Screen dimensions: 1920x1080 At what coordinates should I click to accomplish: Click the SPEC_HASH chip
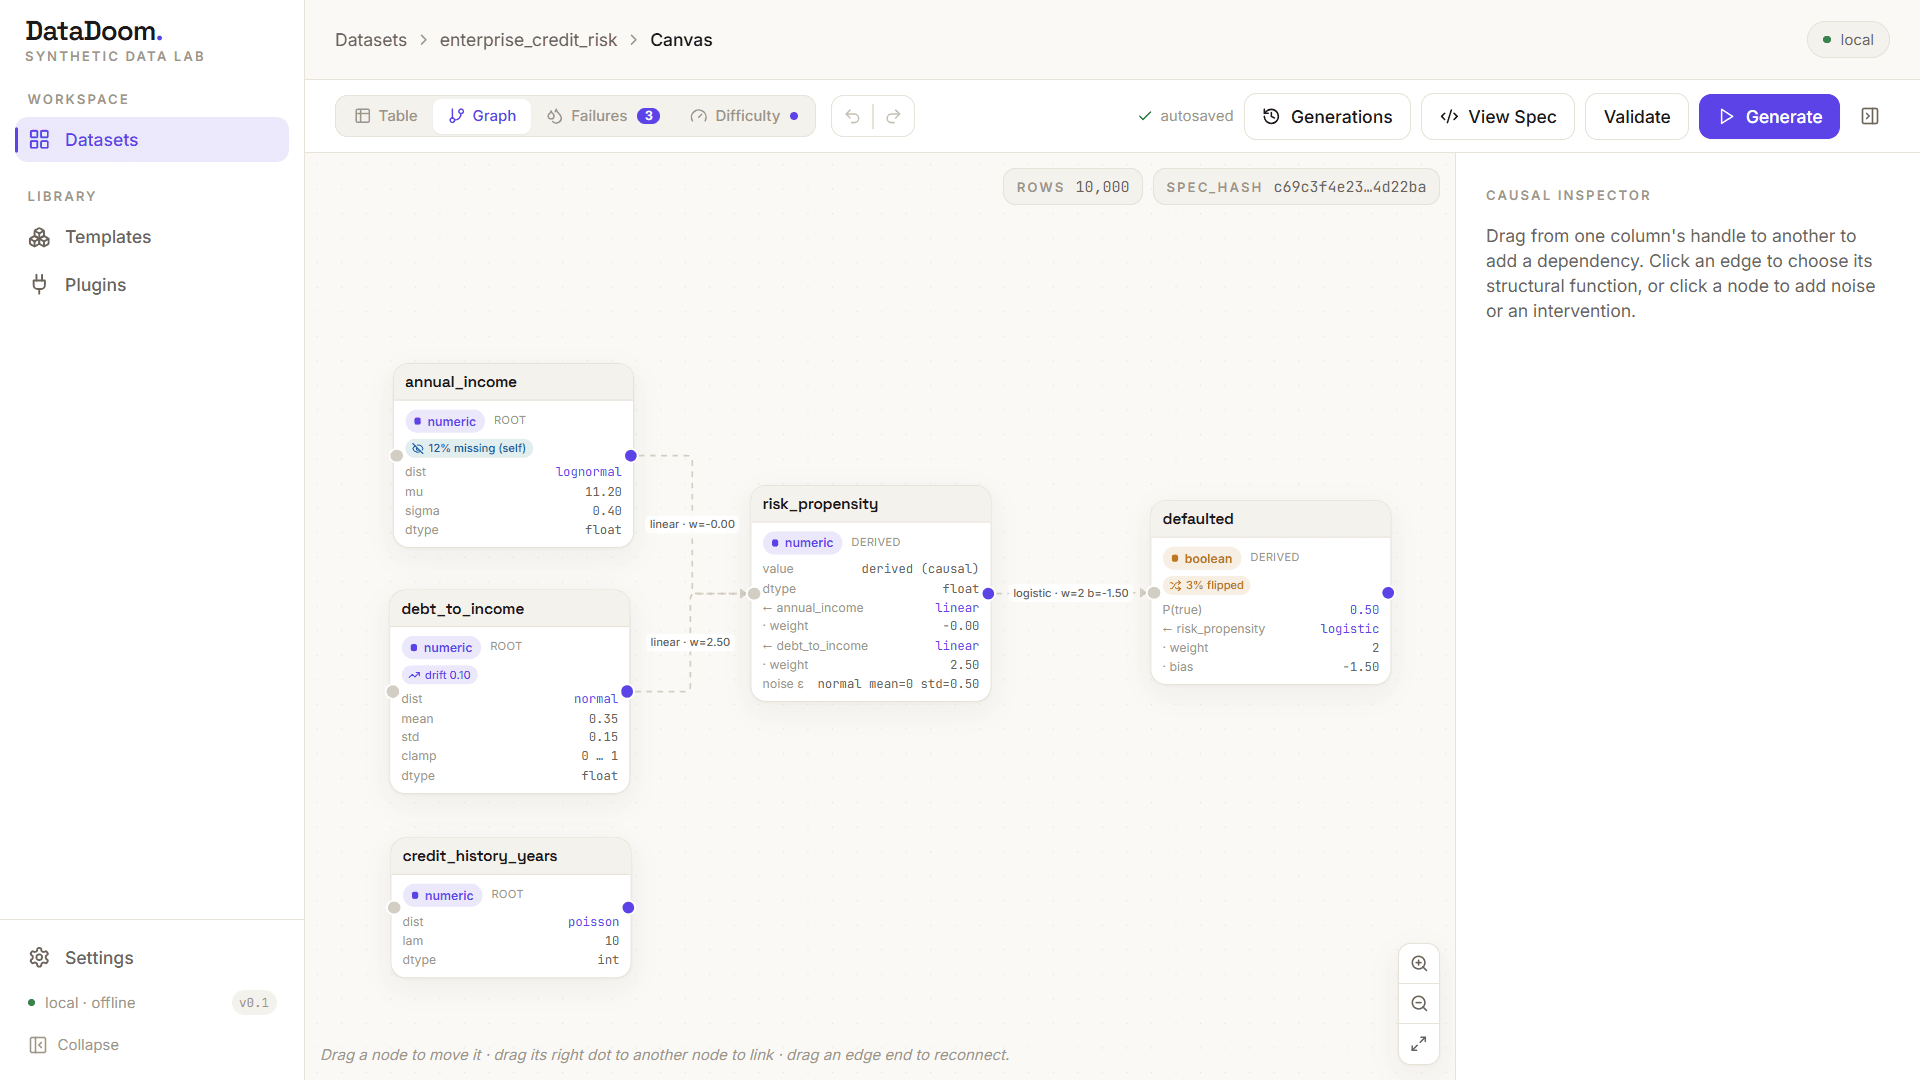tap(1296, 187)
